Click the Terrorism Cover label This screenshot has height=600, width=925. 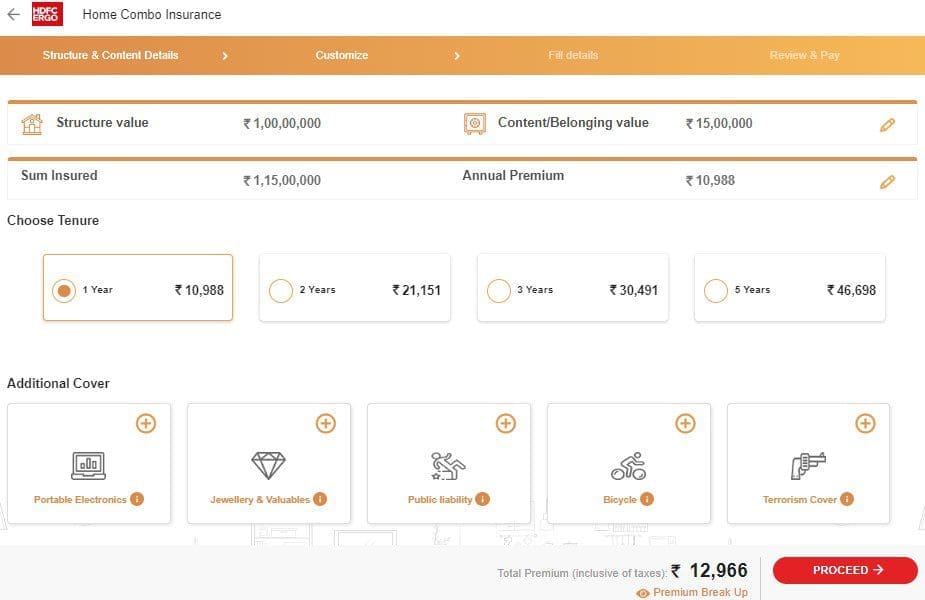click(x=799, y=500)
